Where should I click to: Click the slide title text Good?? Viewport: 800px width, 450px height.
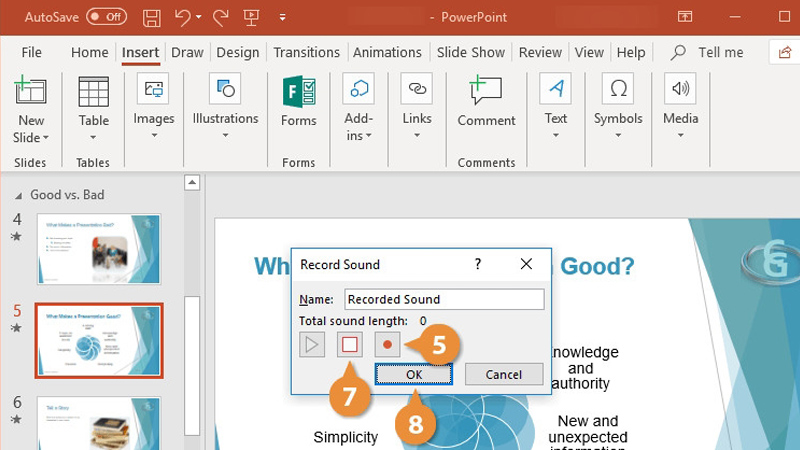(x=597, y=266)
